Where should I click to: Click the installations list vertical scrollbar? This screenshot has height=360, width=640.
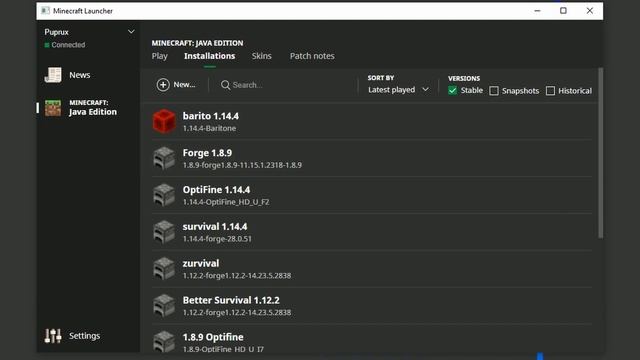(x=600, y=153)
